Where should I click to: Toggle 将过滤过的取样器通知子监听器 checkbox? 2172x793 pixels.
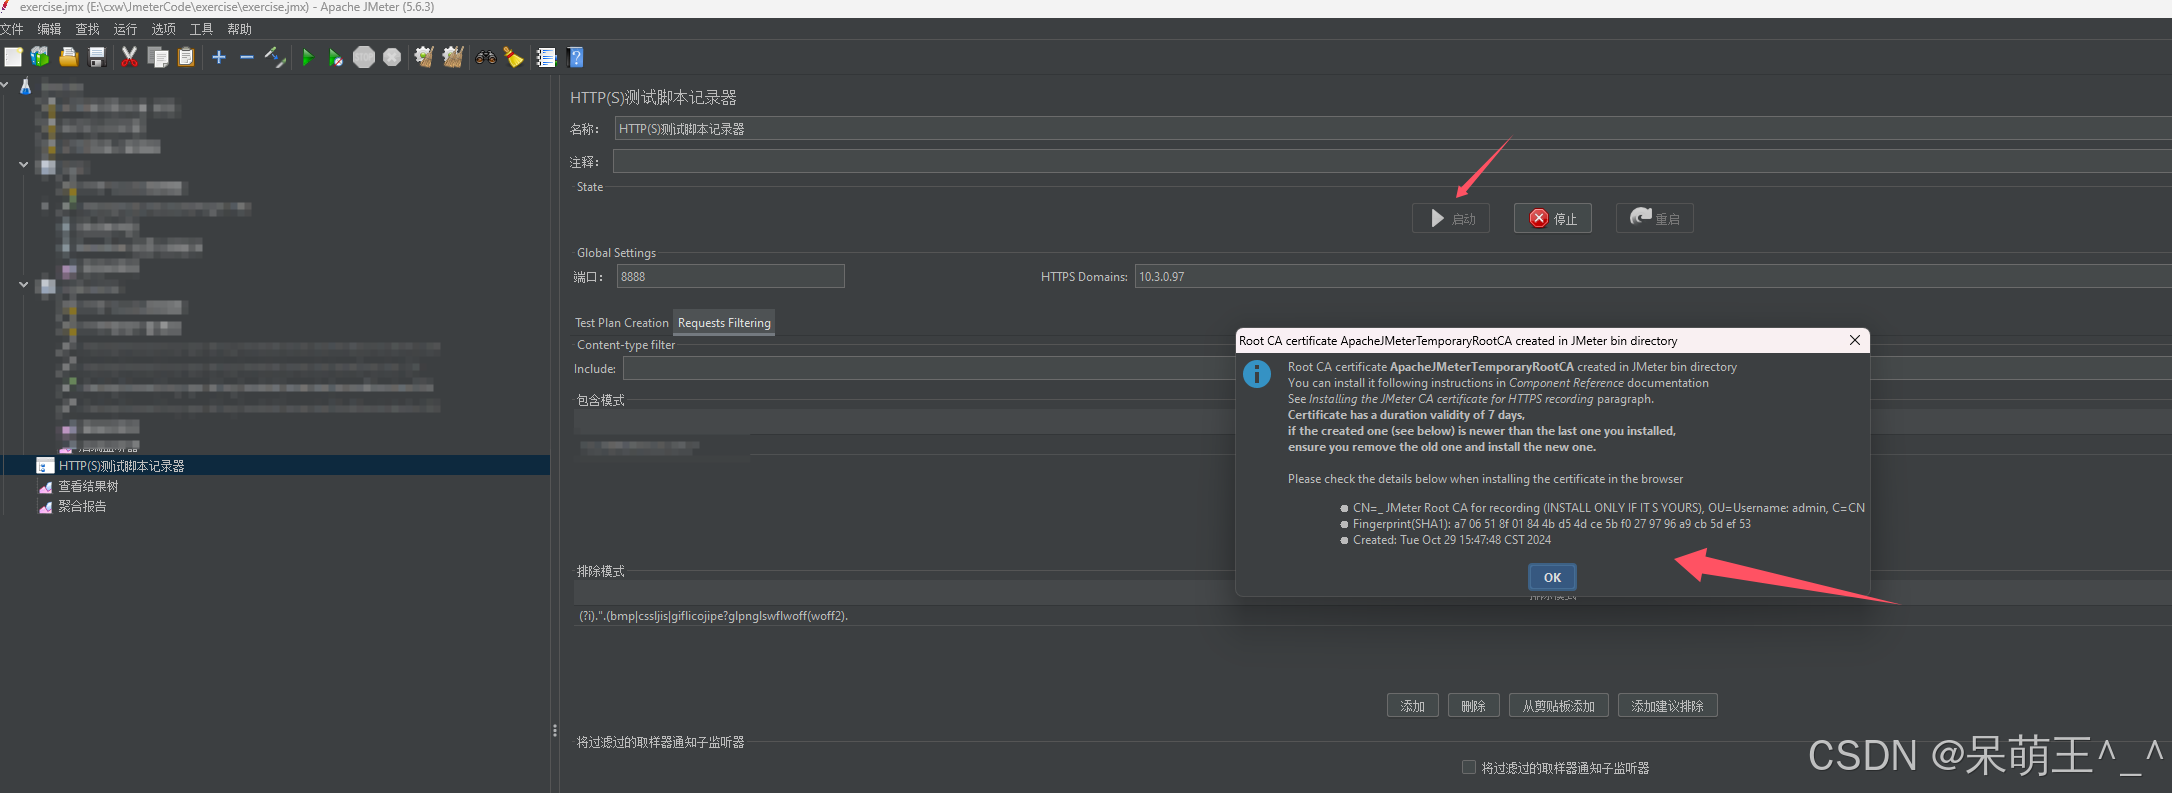tap(1469, 767)
